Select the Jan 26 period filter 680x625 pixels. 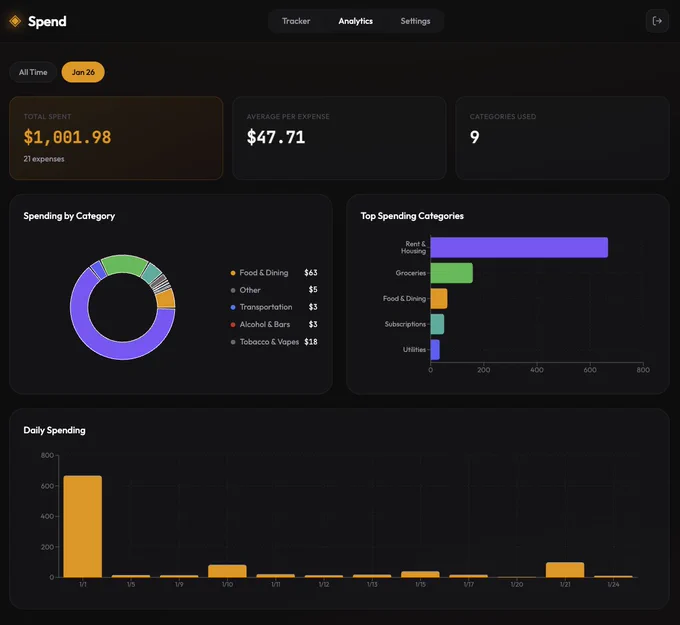click(x=83, y=72)
